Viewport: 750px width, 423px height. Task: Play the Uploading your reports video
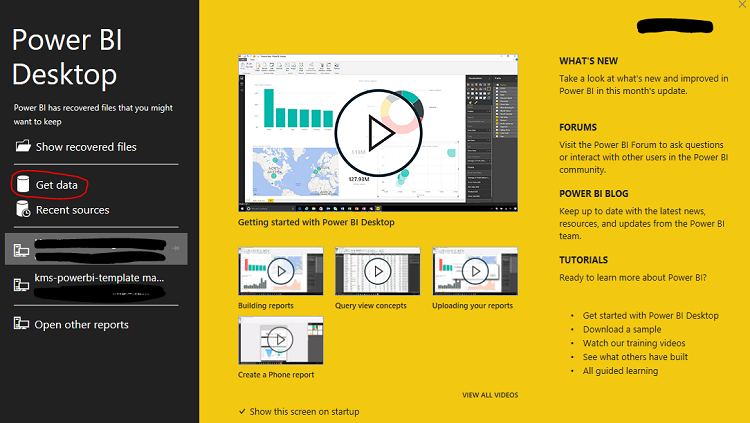click(475, 271)
